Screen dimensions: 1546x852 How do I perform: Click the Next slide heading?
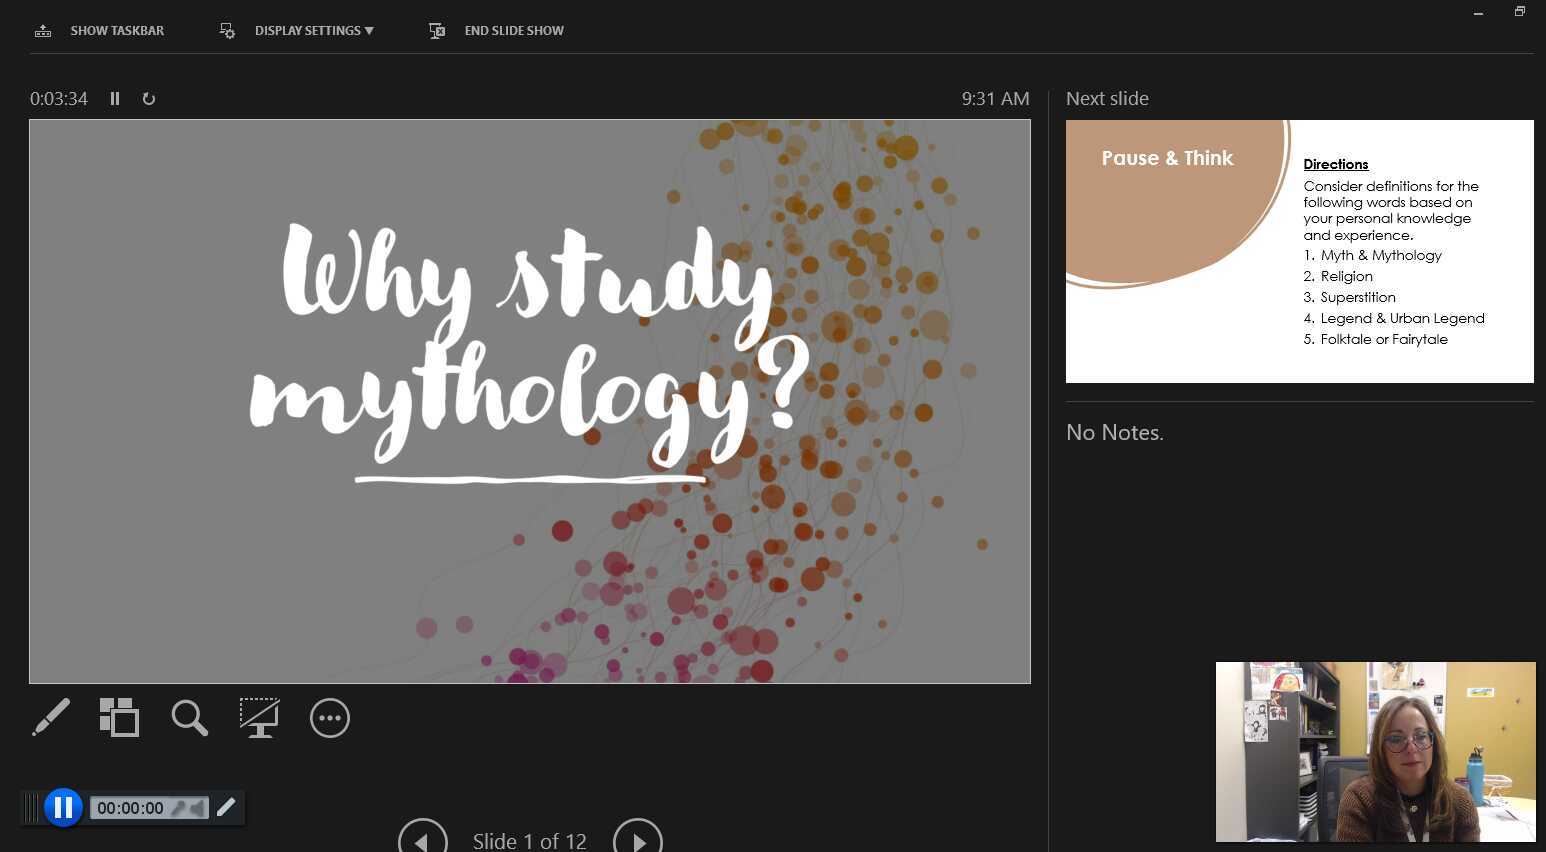1107,98
